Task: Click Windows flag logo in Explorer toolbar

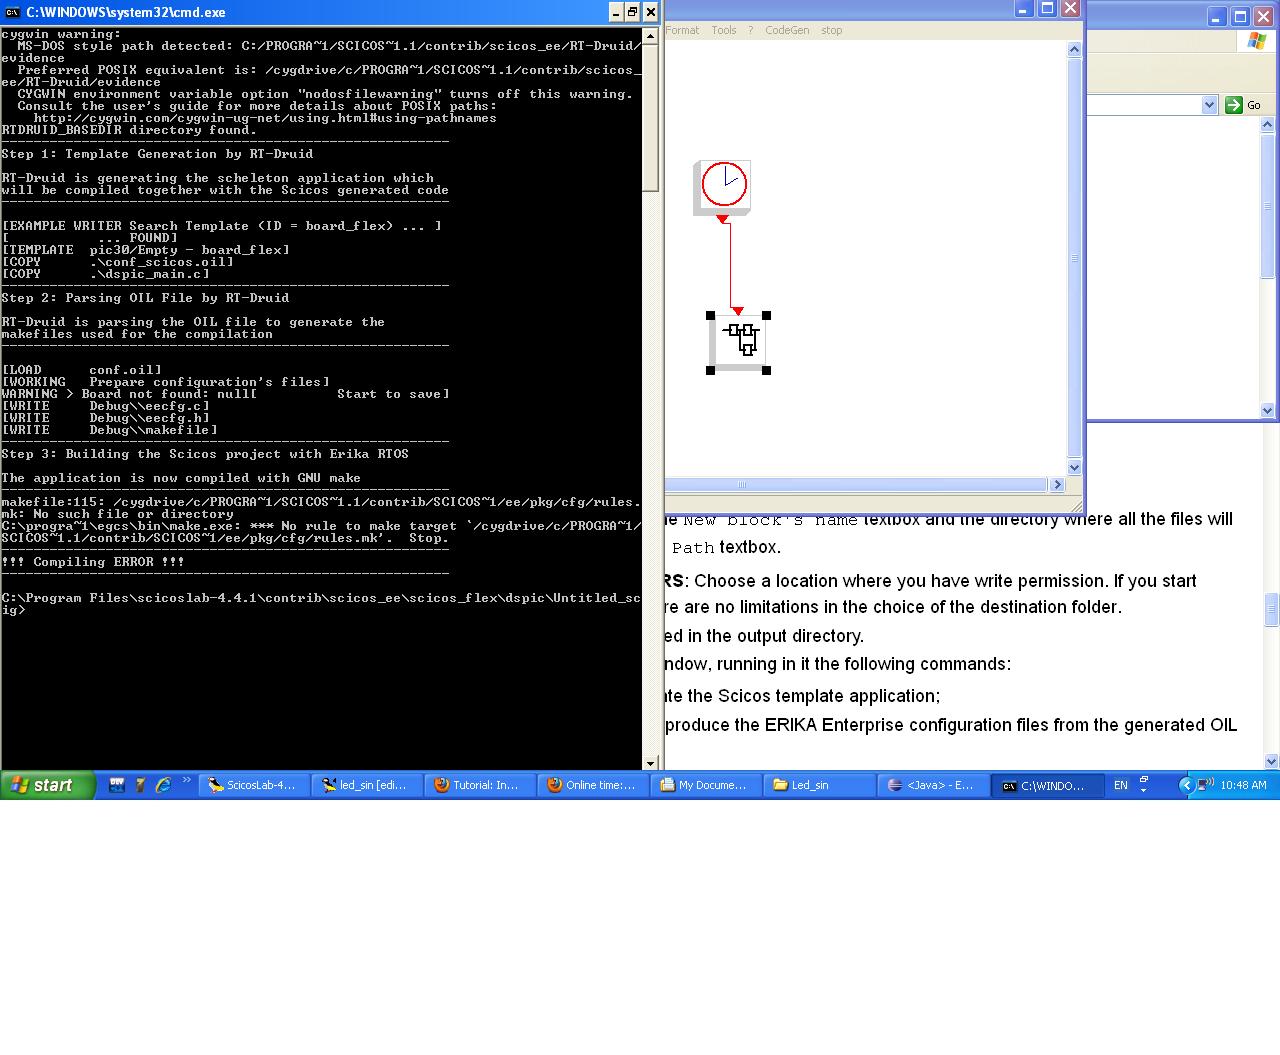Action: coord(1256,41)
